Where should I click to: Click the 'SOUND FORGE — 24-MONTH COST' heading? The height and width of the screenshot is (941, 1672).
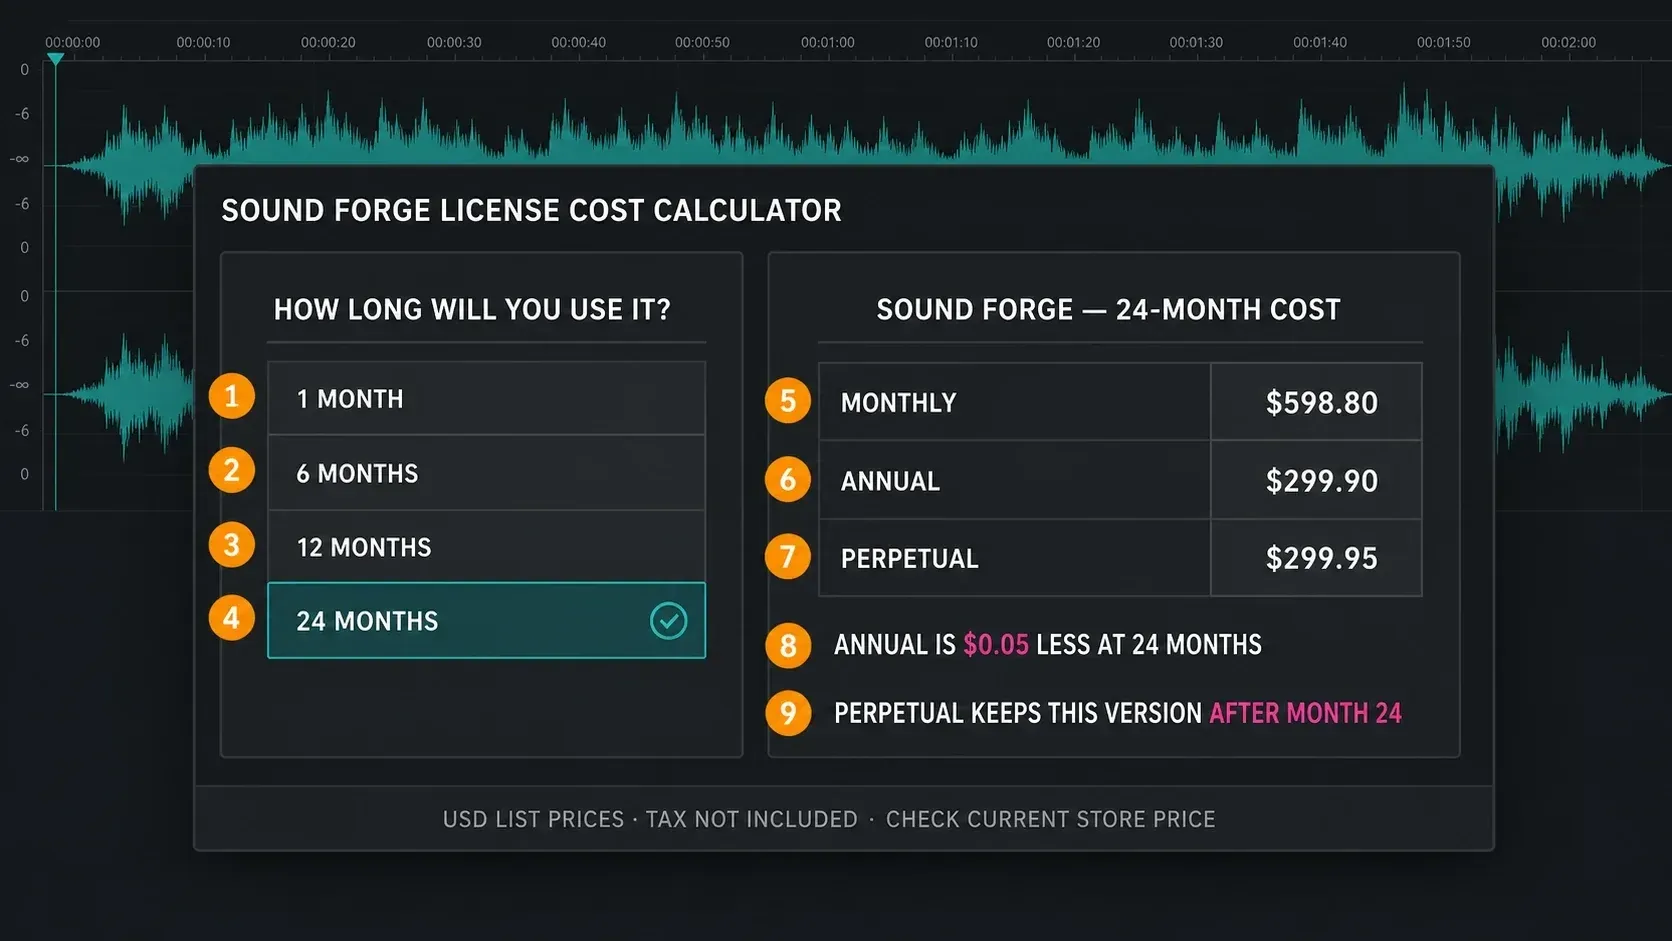point(1108,310)
